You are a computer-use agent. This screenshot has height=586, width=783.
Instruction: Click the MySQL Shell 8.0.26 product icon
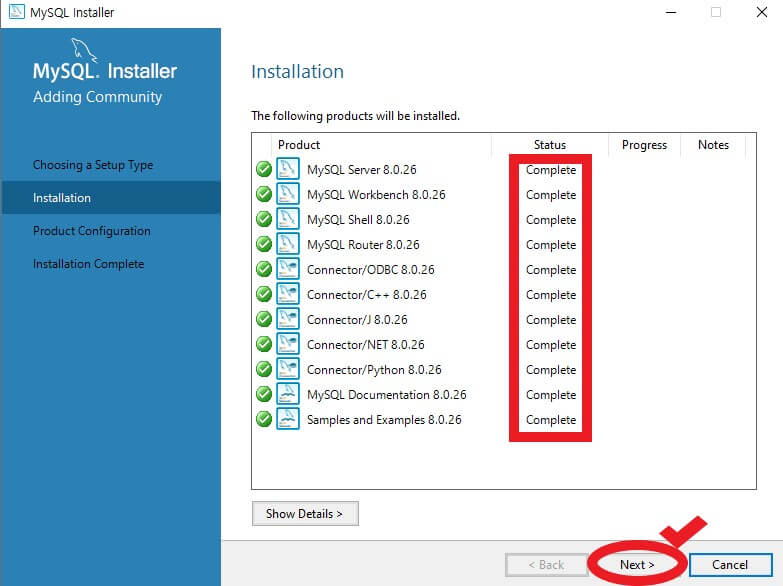pos(288,219)
